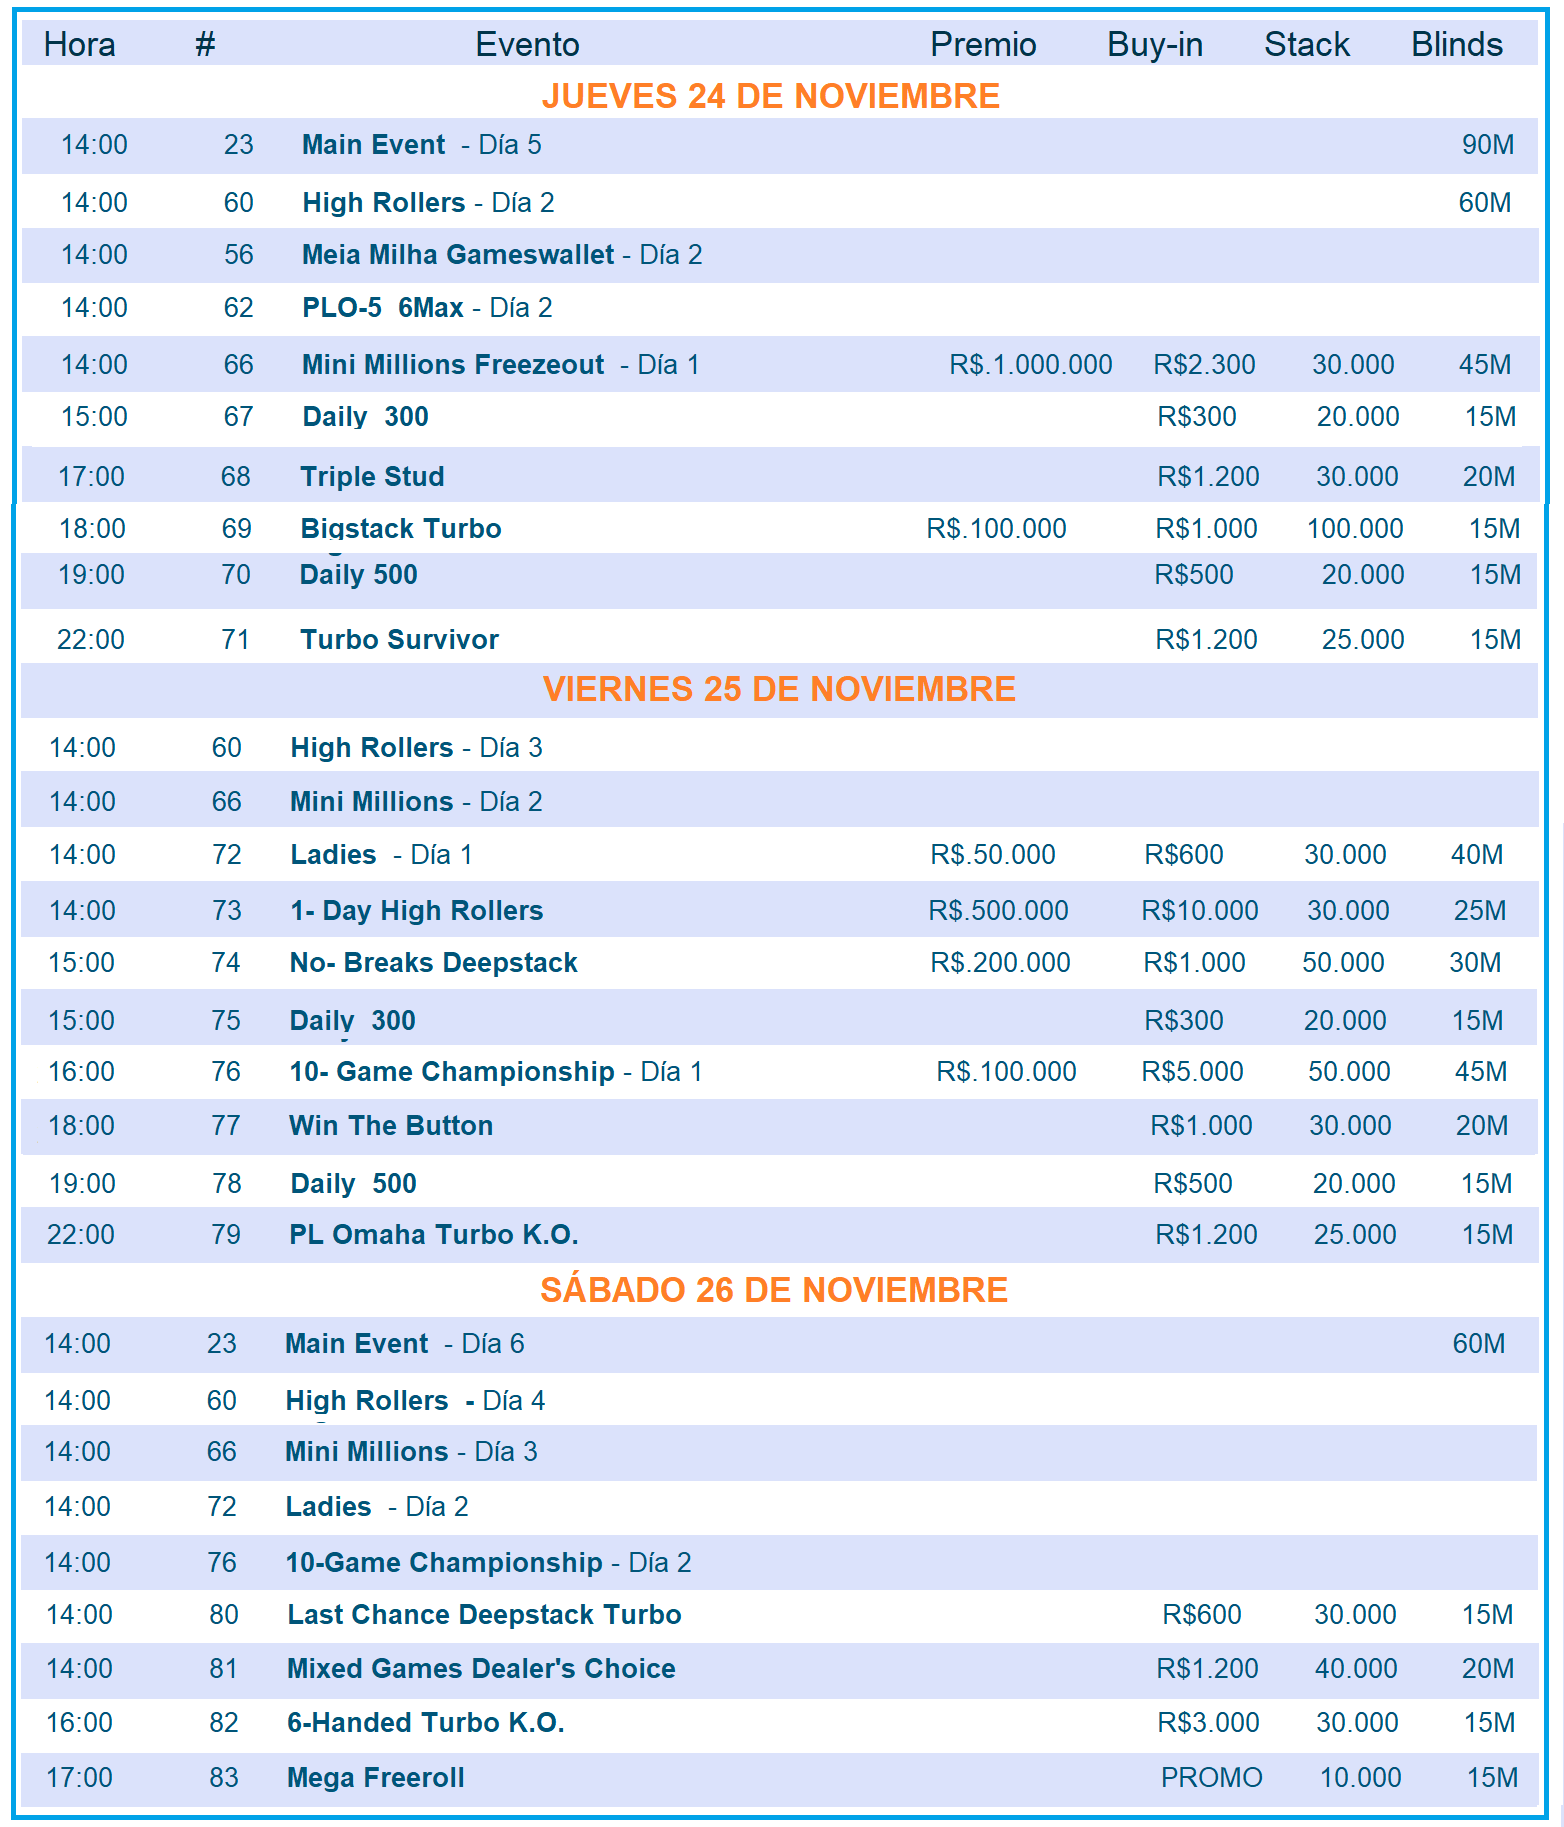Click the Triple Stud event name
This screenshot has height=1827, width=1564.
[x=372, y=477]
